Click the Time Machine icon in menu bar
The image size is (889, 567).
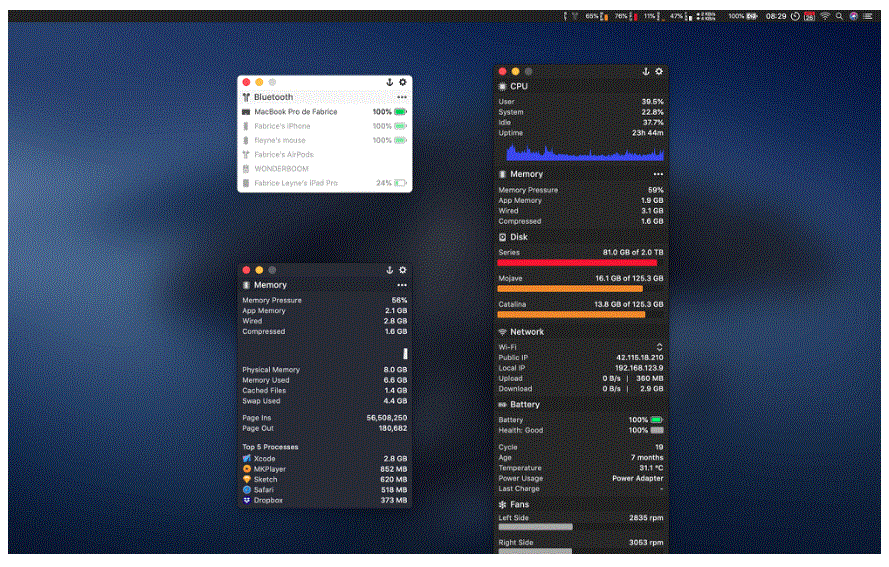tap(795, 16)
